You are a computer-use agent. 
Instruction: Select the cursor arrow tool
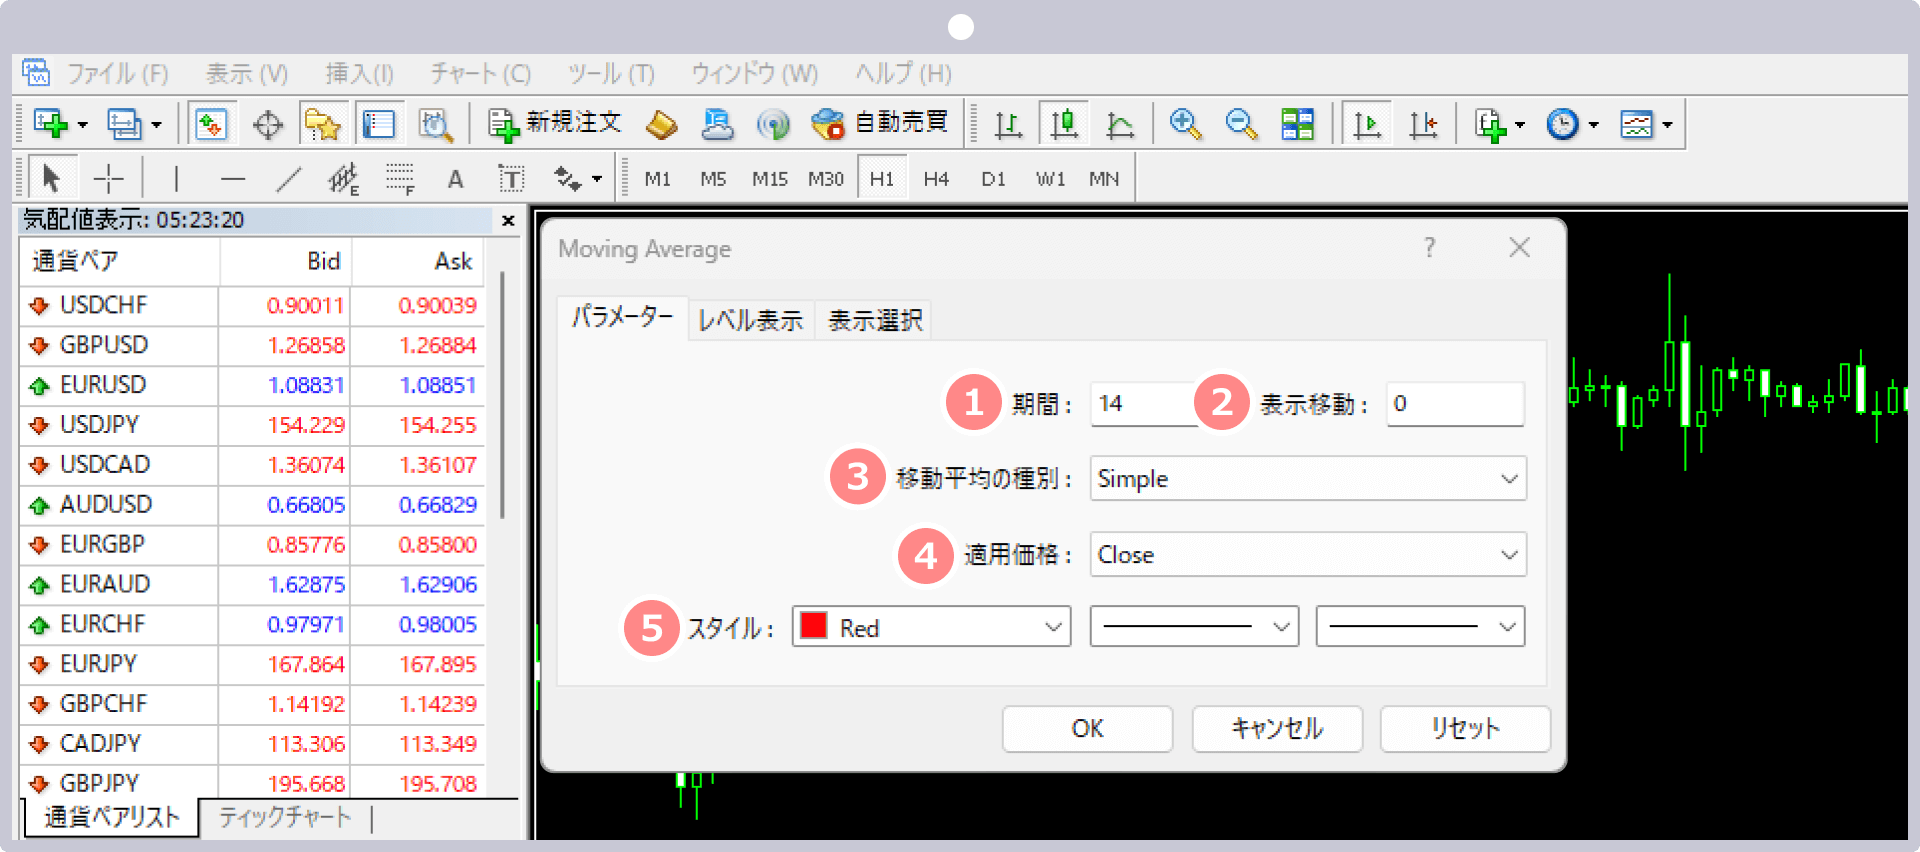(x=51, y=179)
